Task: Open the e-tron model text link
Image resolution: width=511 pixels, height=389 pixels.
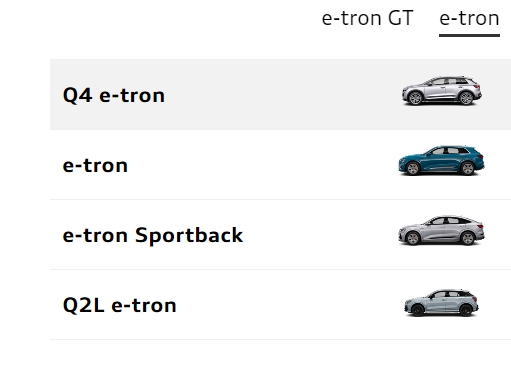Action: click(x=95, y=166)
